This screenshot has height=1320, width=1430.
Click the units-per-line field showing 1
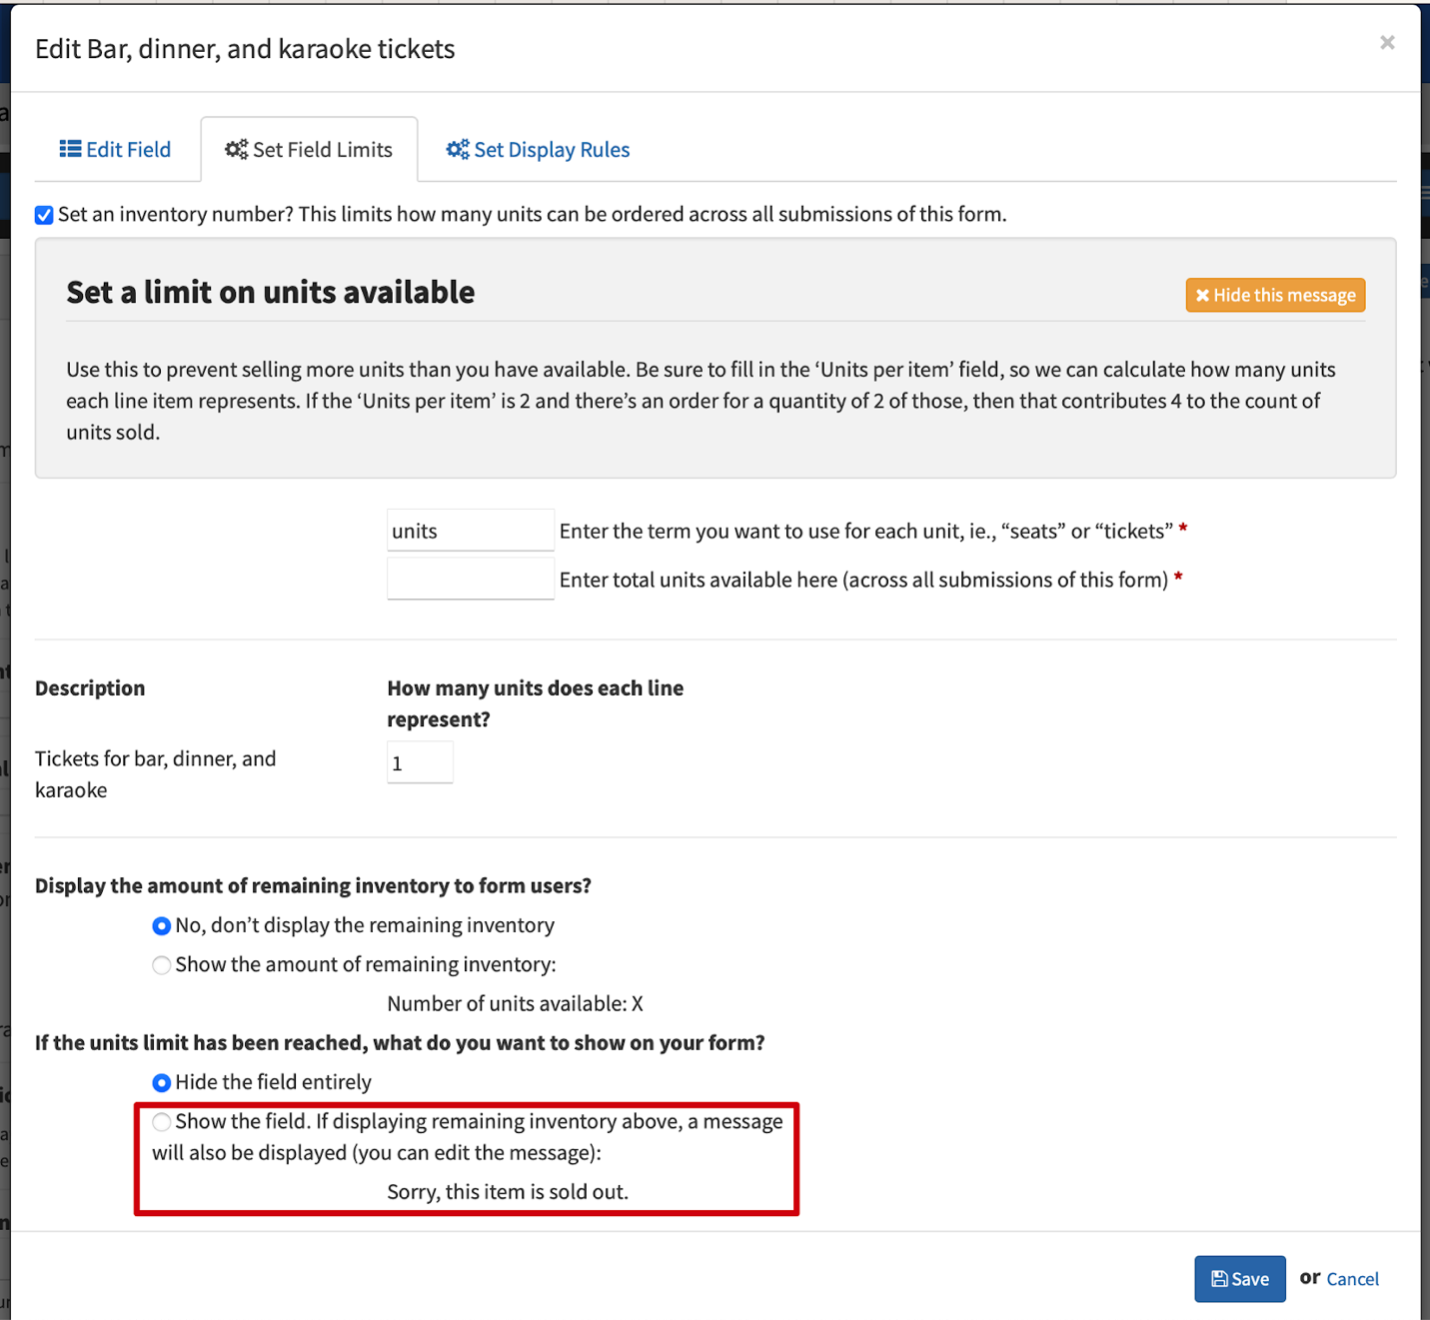(420, 763)
